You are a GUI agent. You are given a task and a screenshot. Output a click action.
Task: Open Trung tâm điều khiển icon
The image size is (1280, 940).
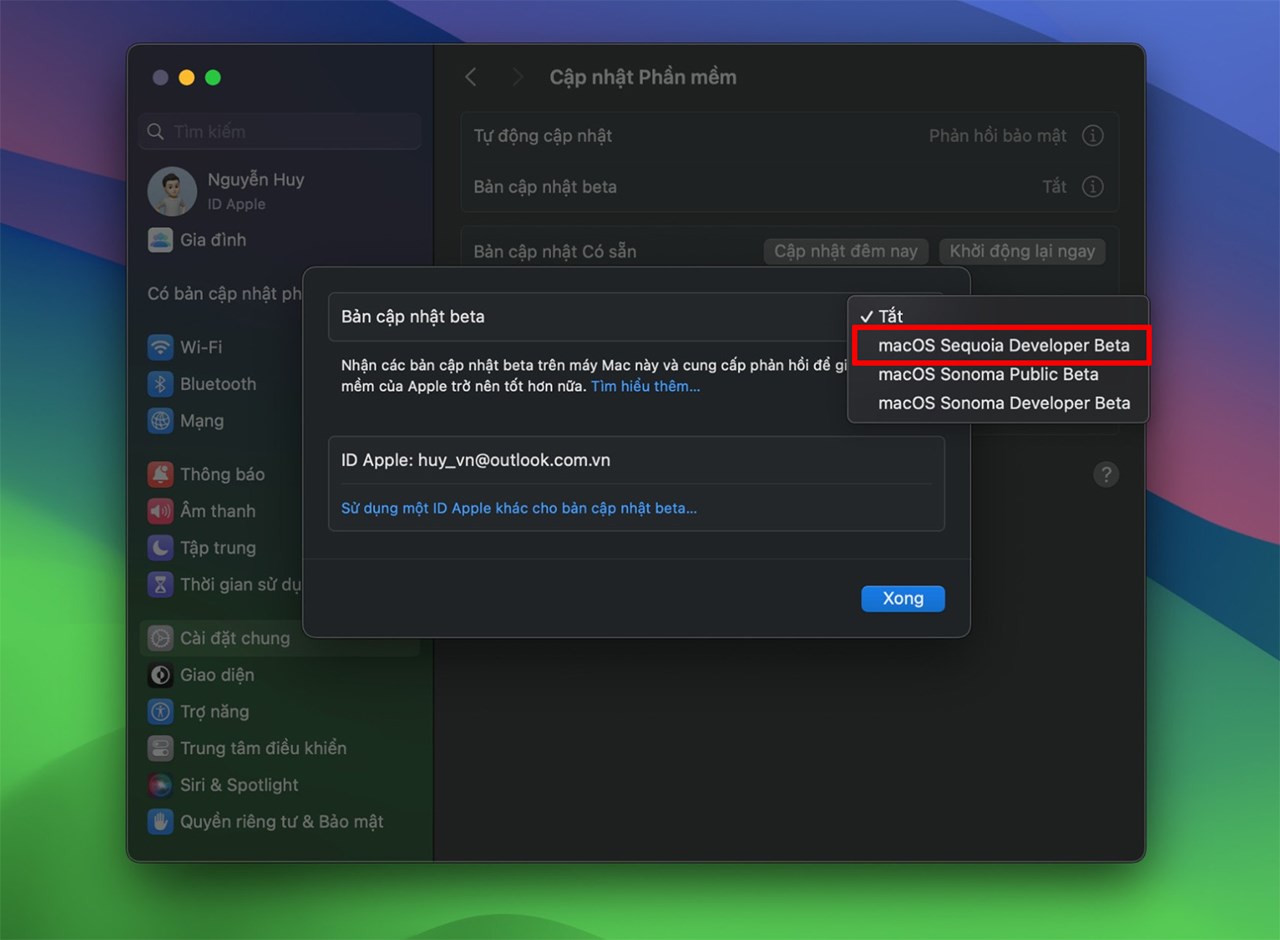coord(160,748)
